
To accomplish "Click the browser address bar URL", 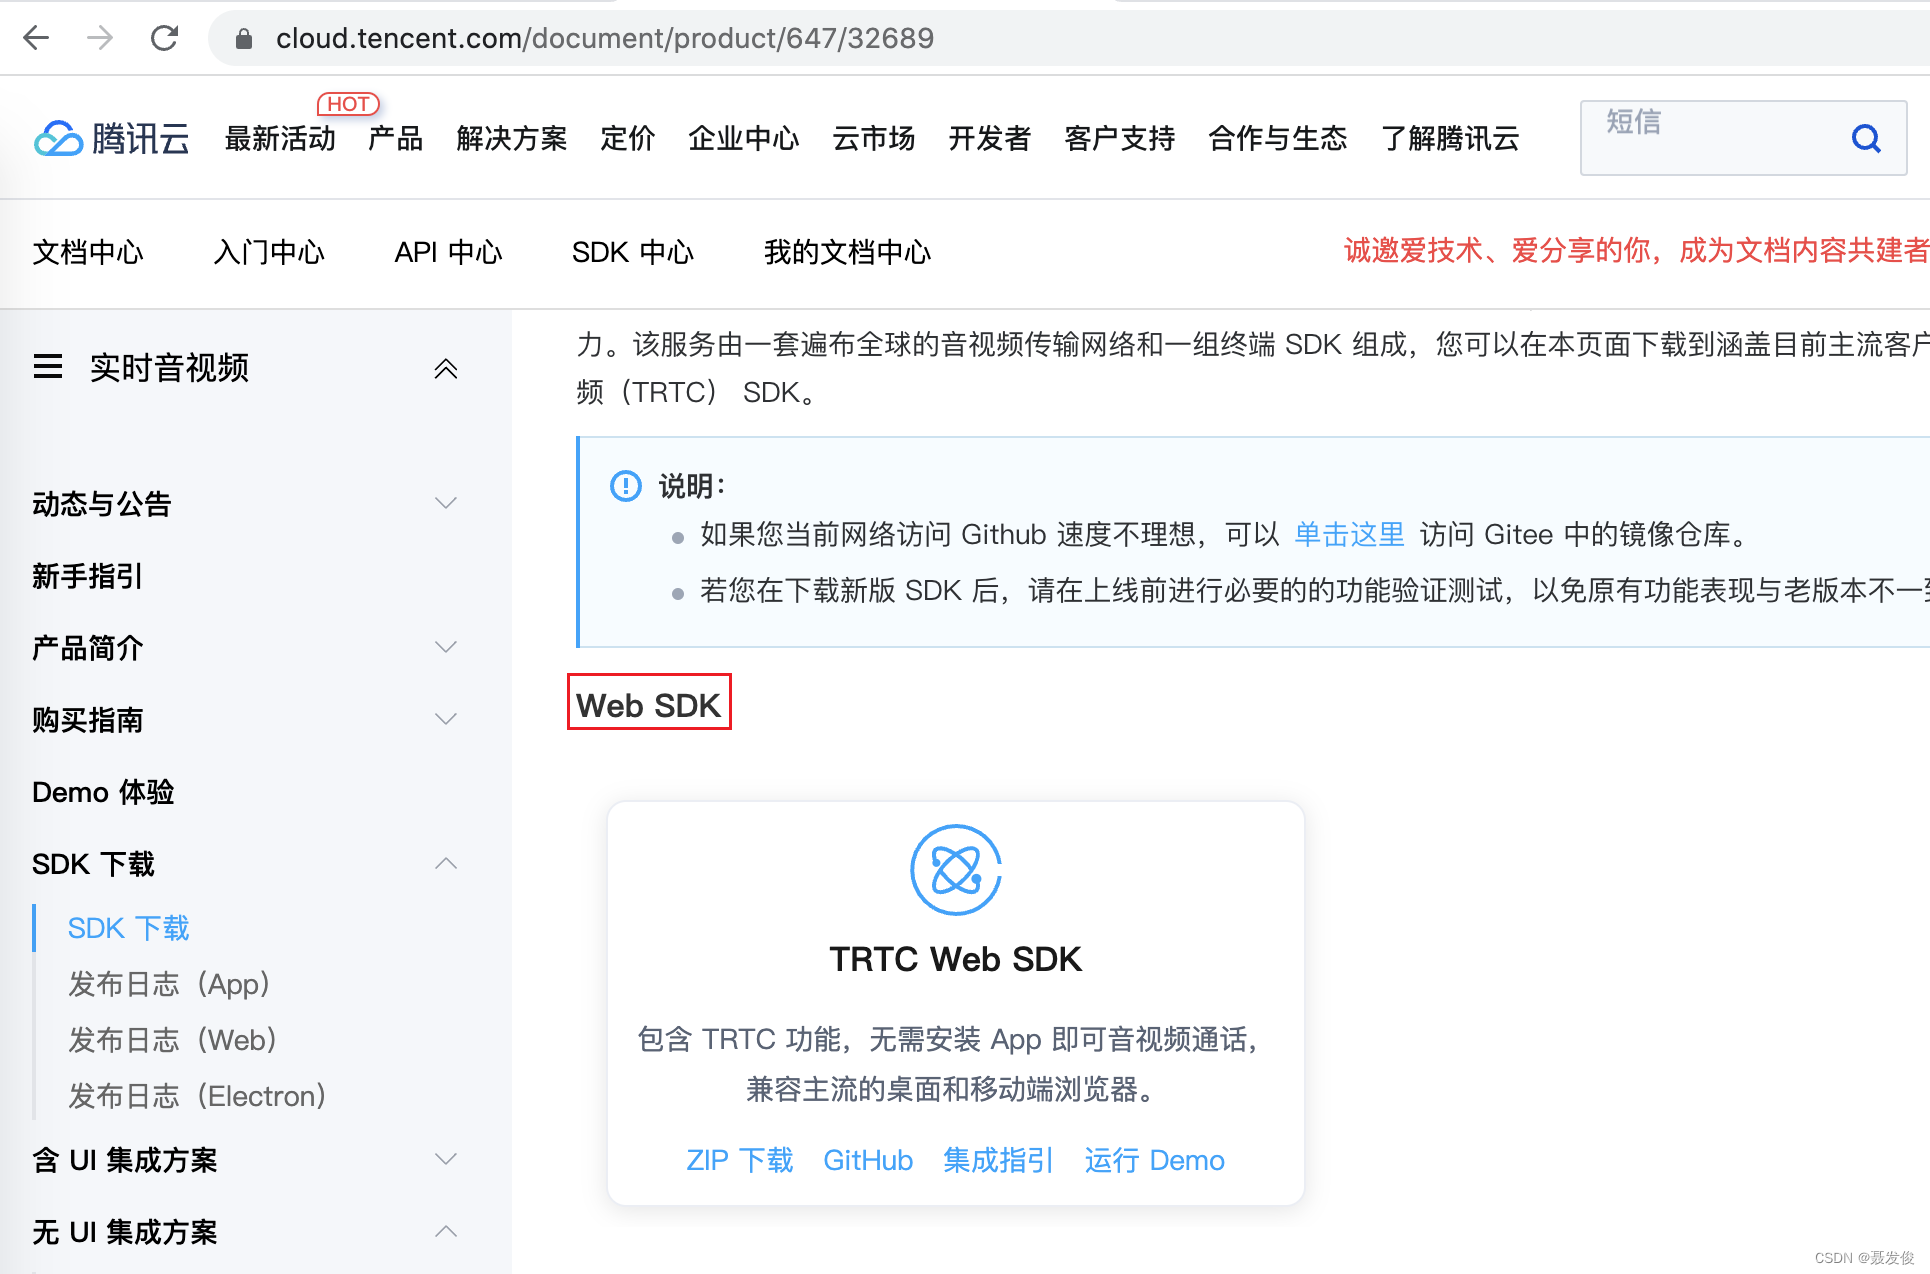I will pos(605,38).
